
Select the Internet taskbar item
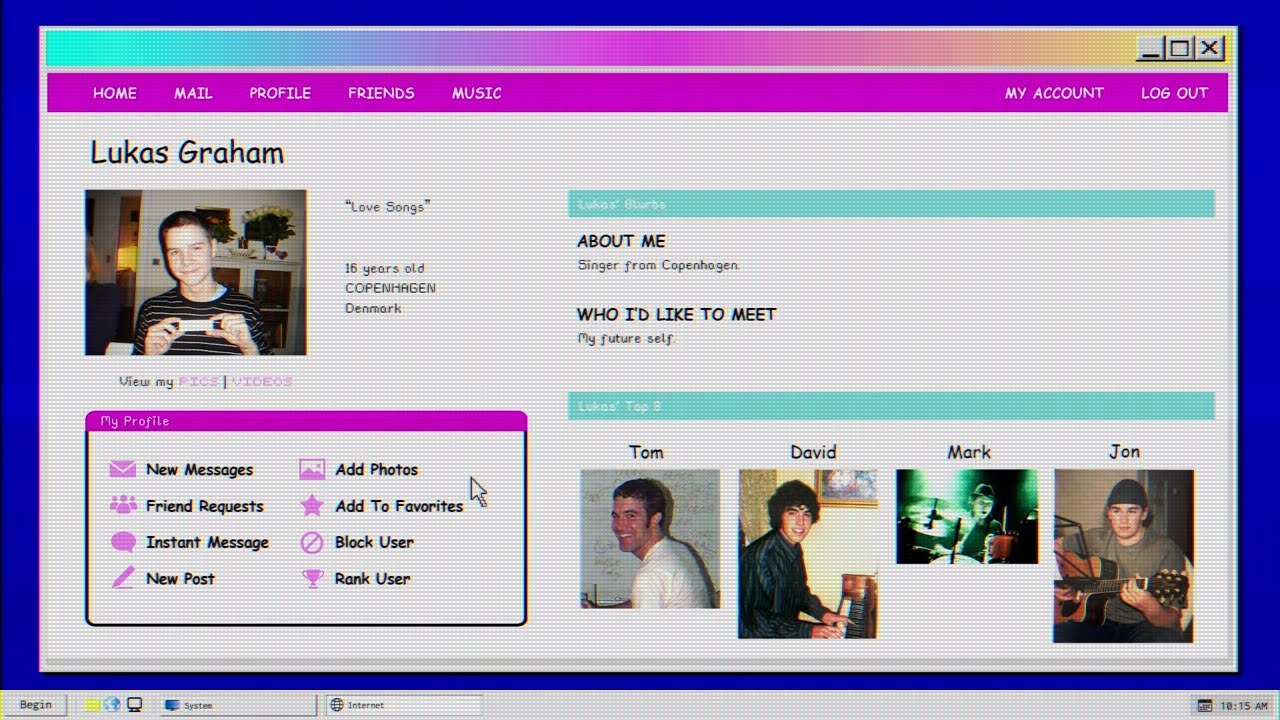405,705
